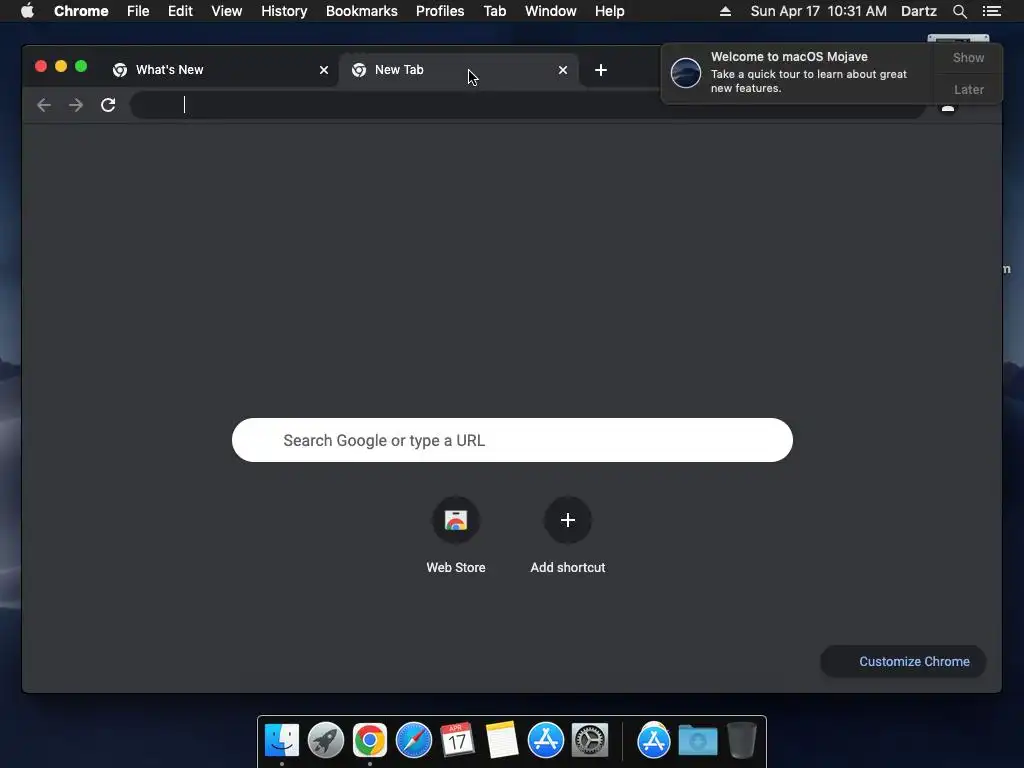Image resolution: width=1024 pixels, height=768 pixels.
Task: Open the Profiles menu
Action: (440, 11)
